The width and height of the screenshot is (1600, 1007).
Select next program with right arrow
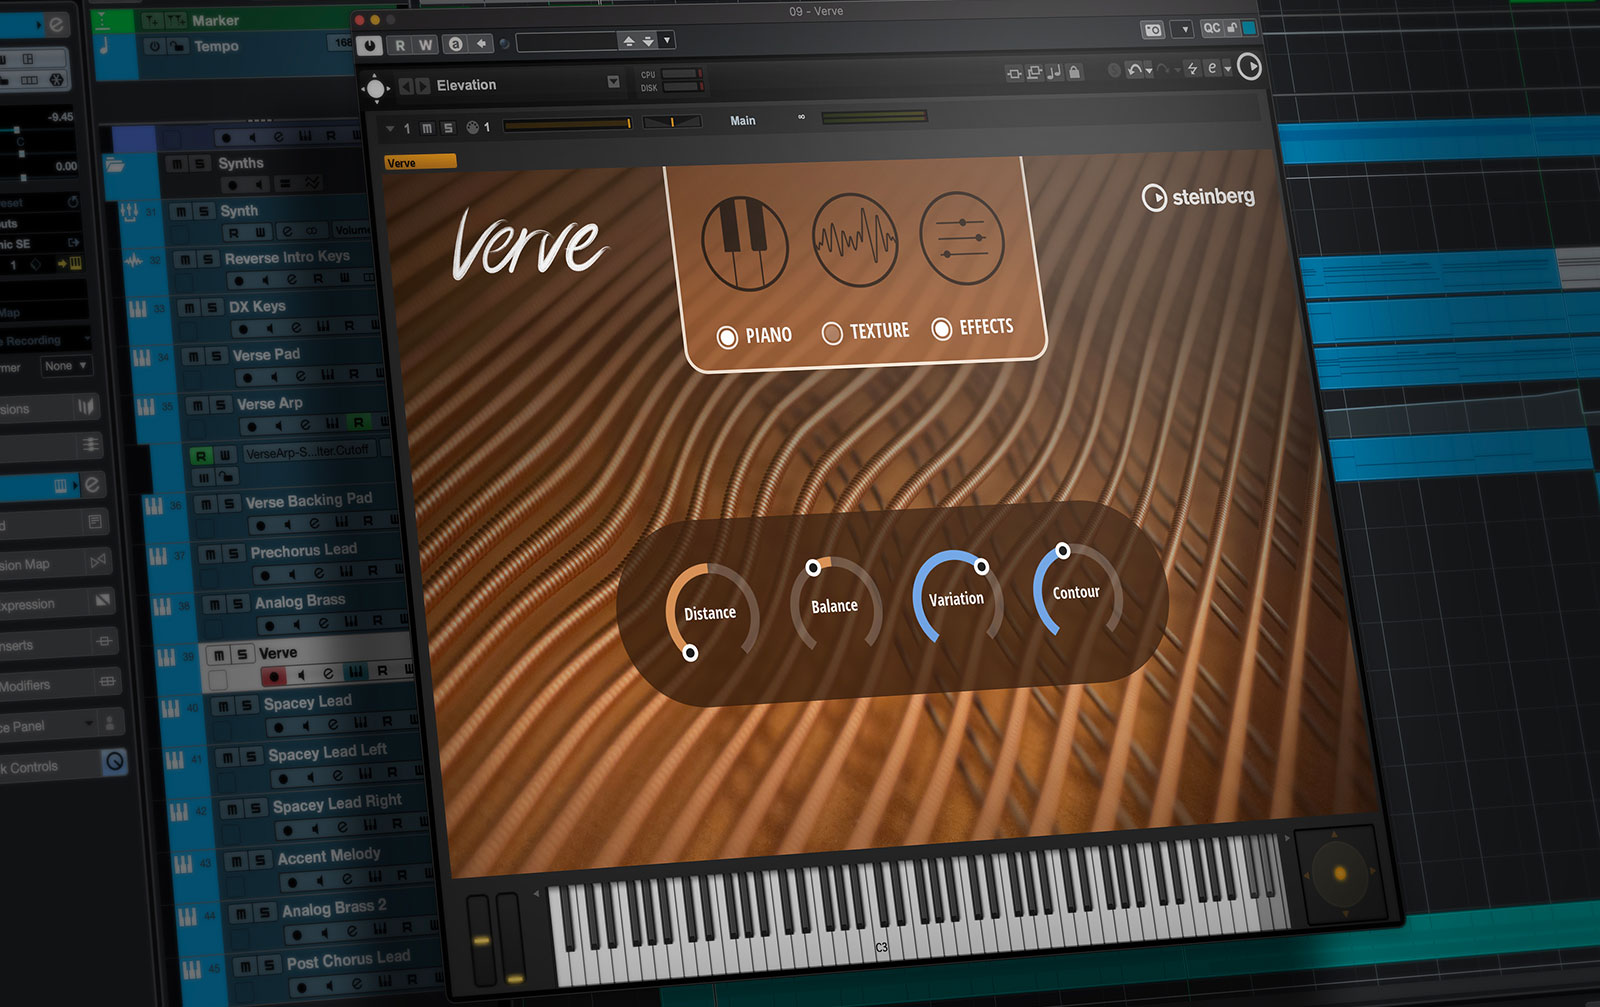pyautogui.click(x=422, y=87)
